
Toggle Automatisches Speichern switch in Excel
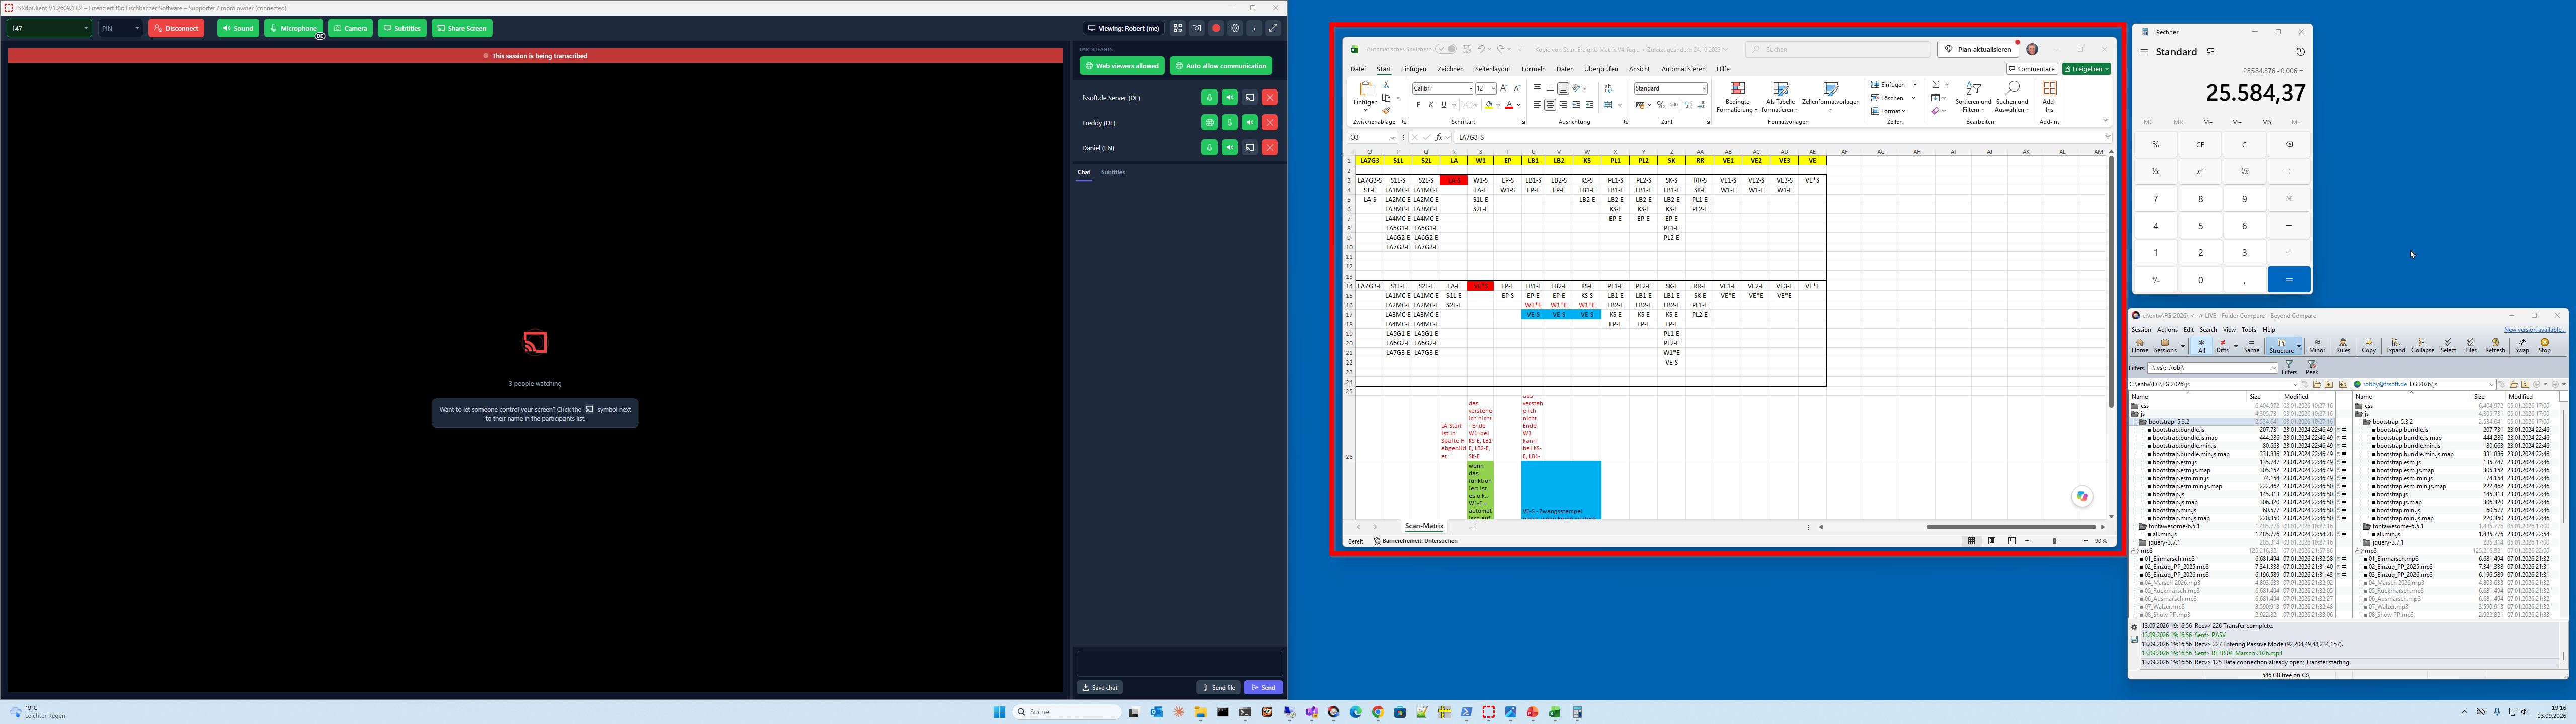point(1447,49)
